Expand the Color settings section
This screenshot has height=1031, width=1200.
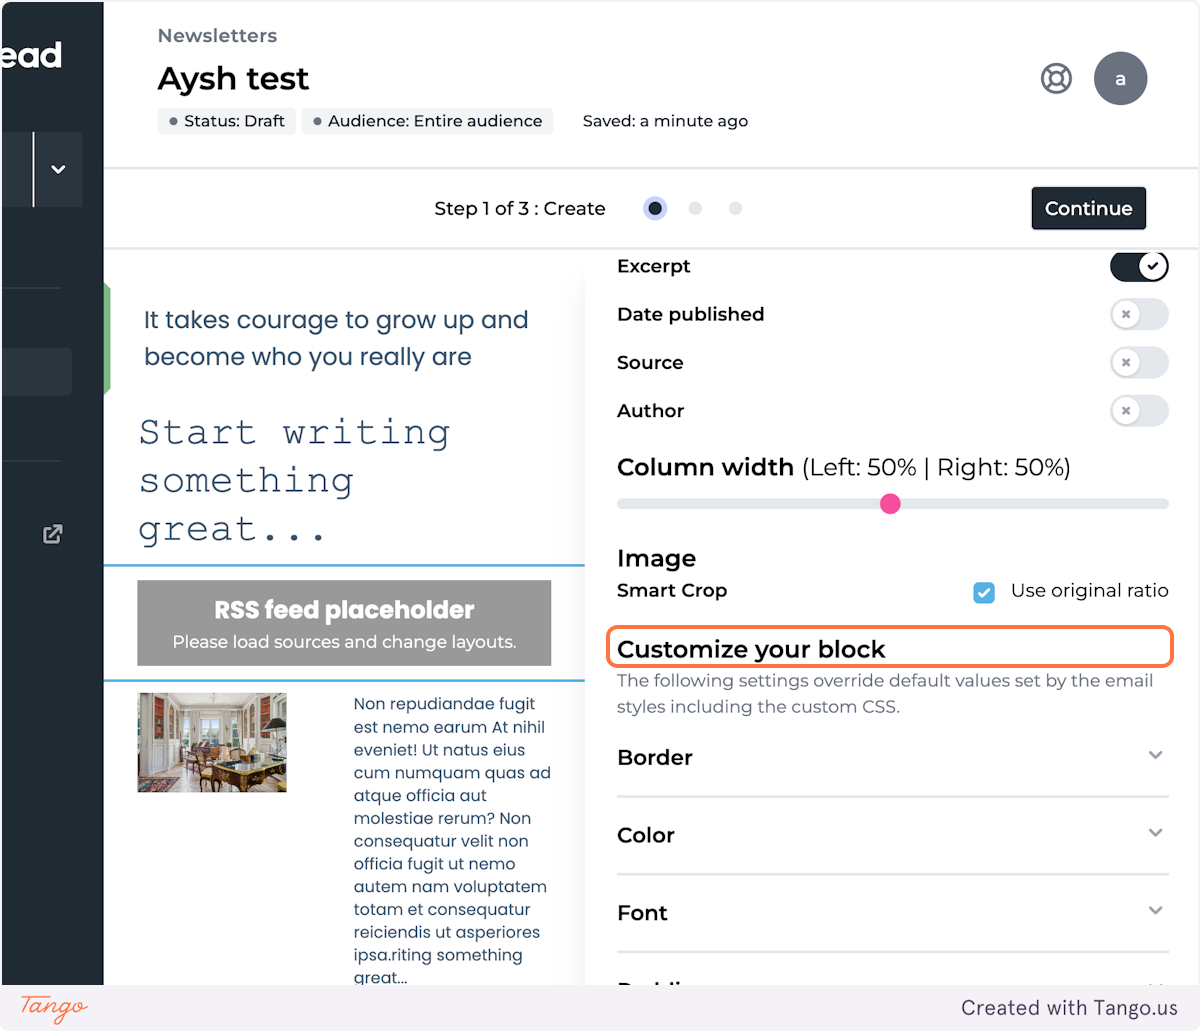[x=893, y=835]
